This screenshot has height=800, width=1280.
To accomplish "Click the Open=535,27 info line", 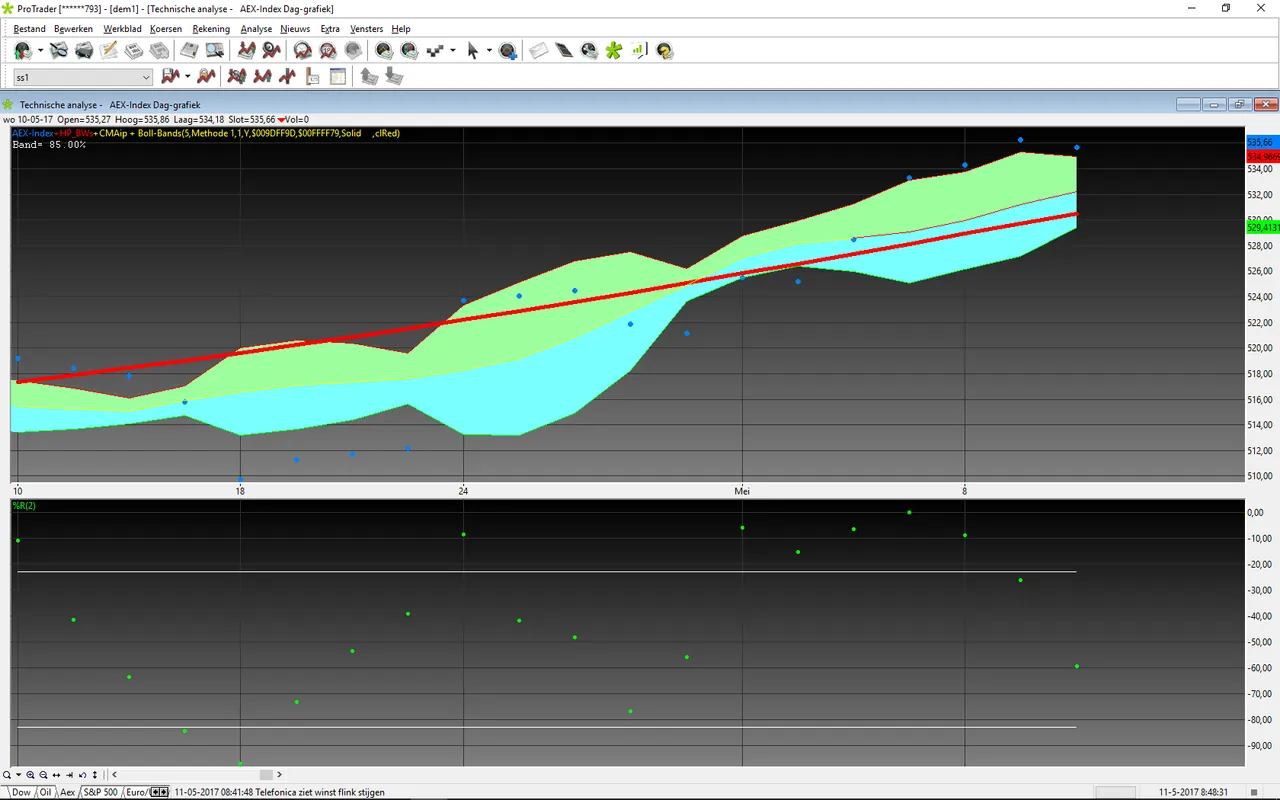I will tap(84, 119).
